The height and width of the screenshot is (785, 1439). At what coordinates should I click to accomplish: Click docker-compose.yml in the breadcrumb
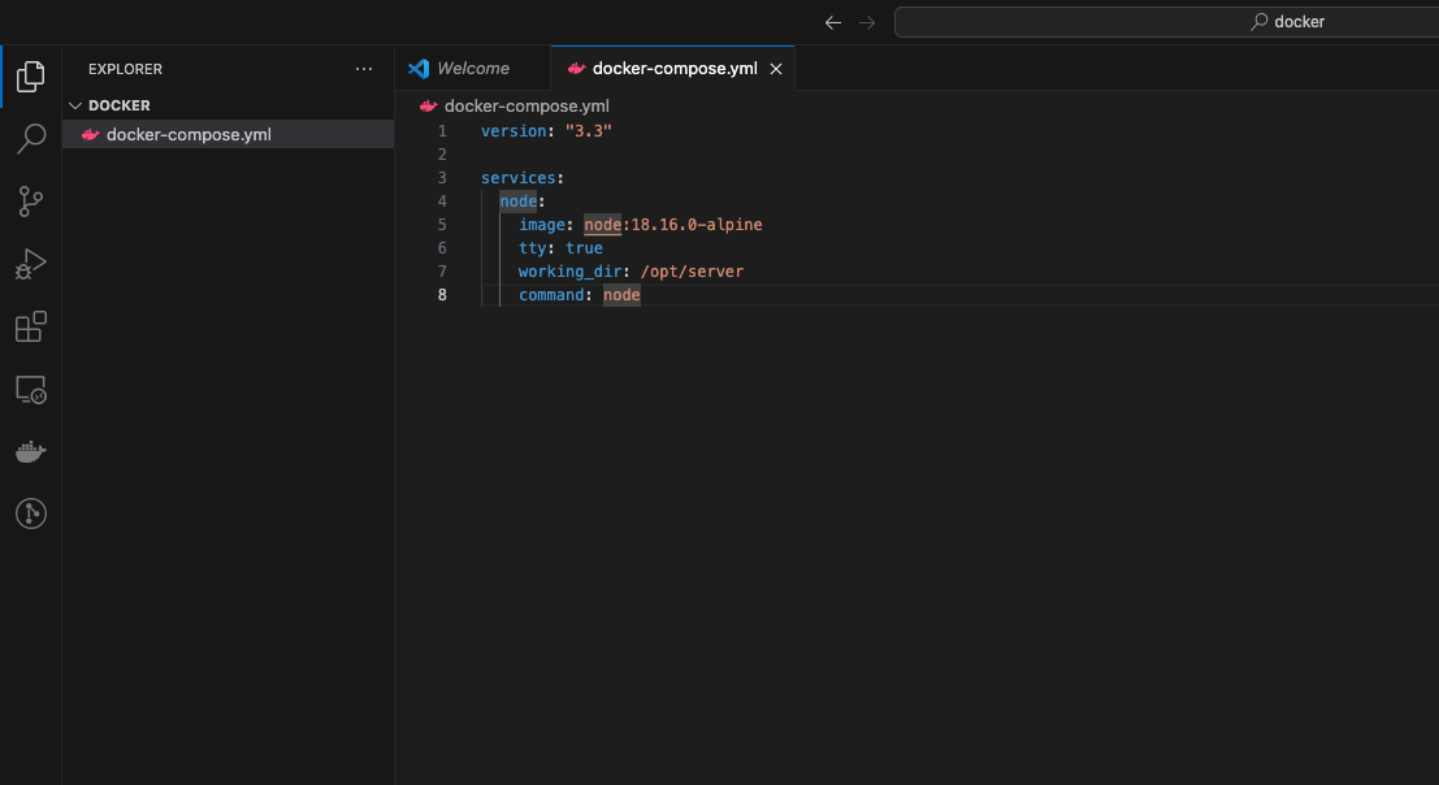pos(526,106)
